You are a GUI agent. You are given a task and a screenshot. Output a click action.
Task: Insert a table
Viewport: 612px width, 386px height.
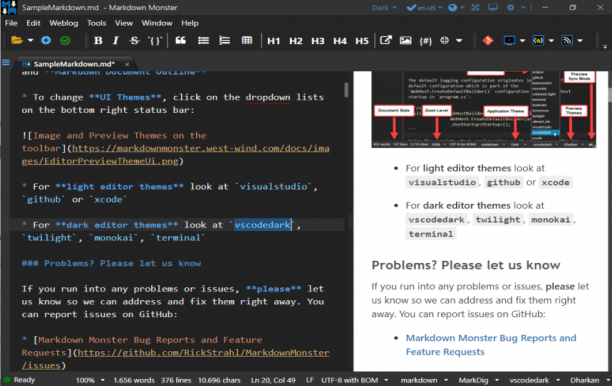pyautogui.click(x=247, y=40)
